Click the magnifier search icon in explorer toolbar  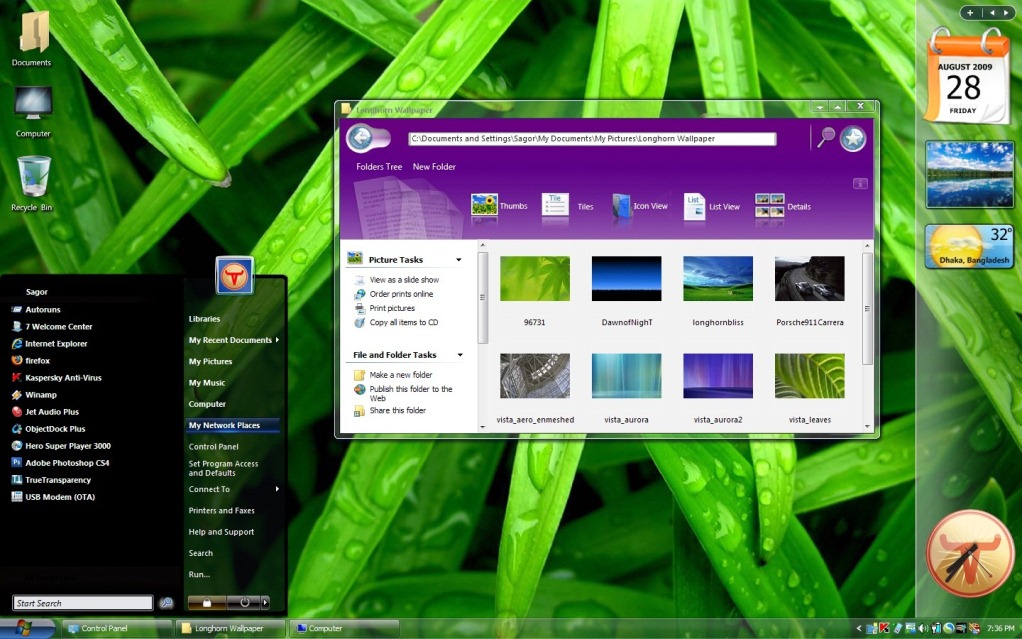click(826, 138)
